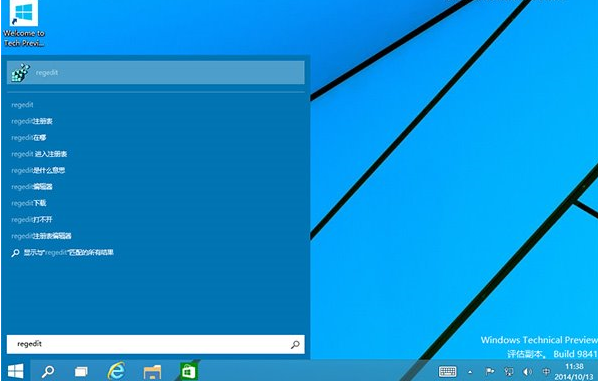Show all results matching regedit link
This screenshot has height=381, width=598.
click(63, 252)
